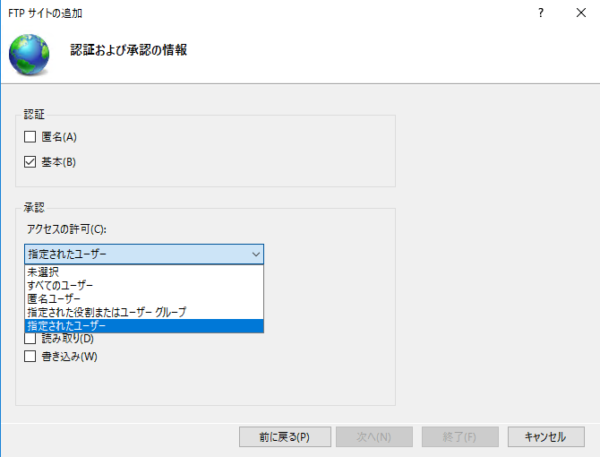Screen dimensions: 600x457
Task: Click the 認証 group label
Action: 34,114
